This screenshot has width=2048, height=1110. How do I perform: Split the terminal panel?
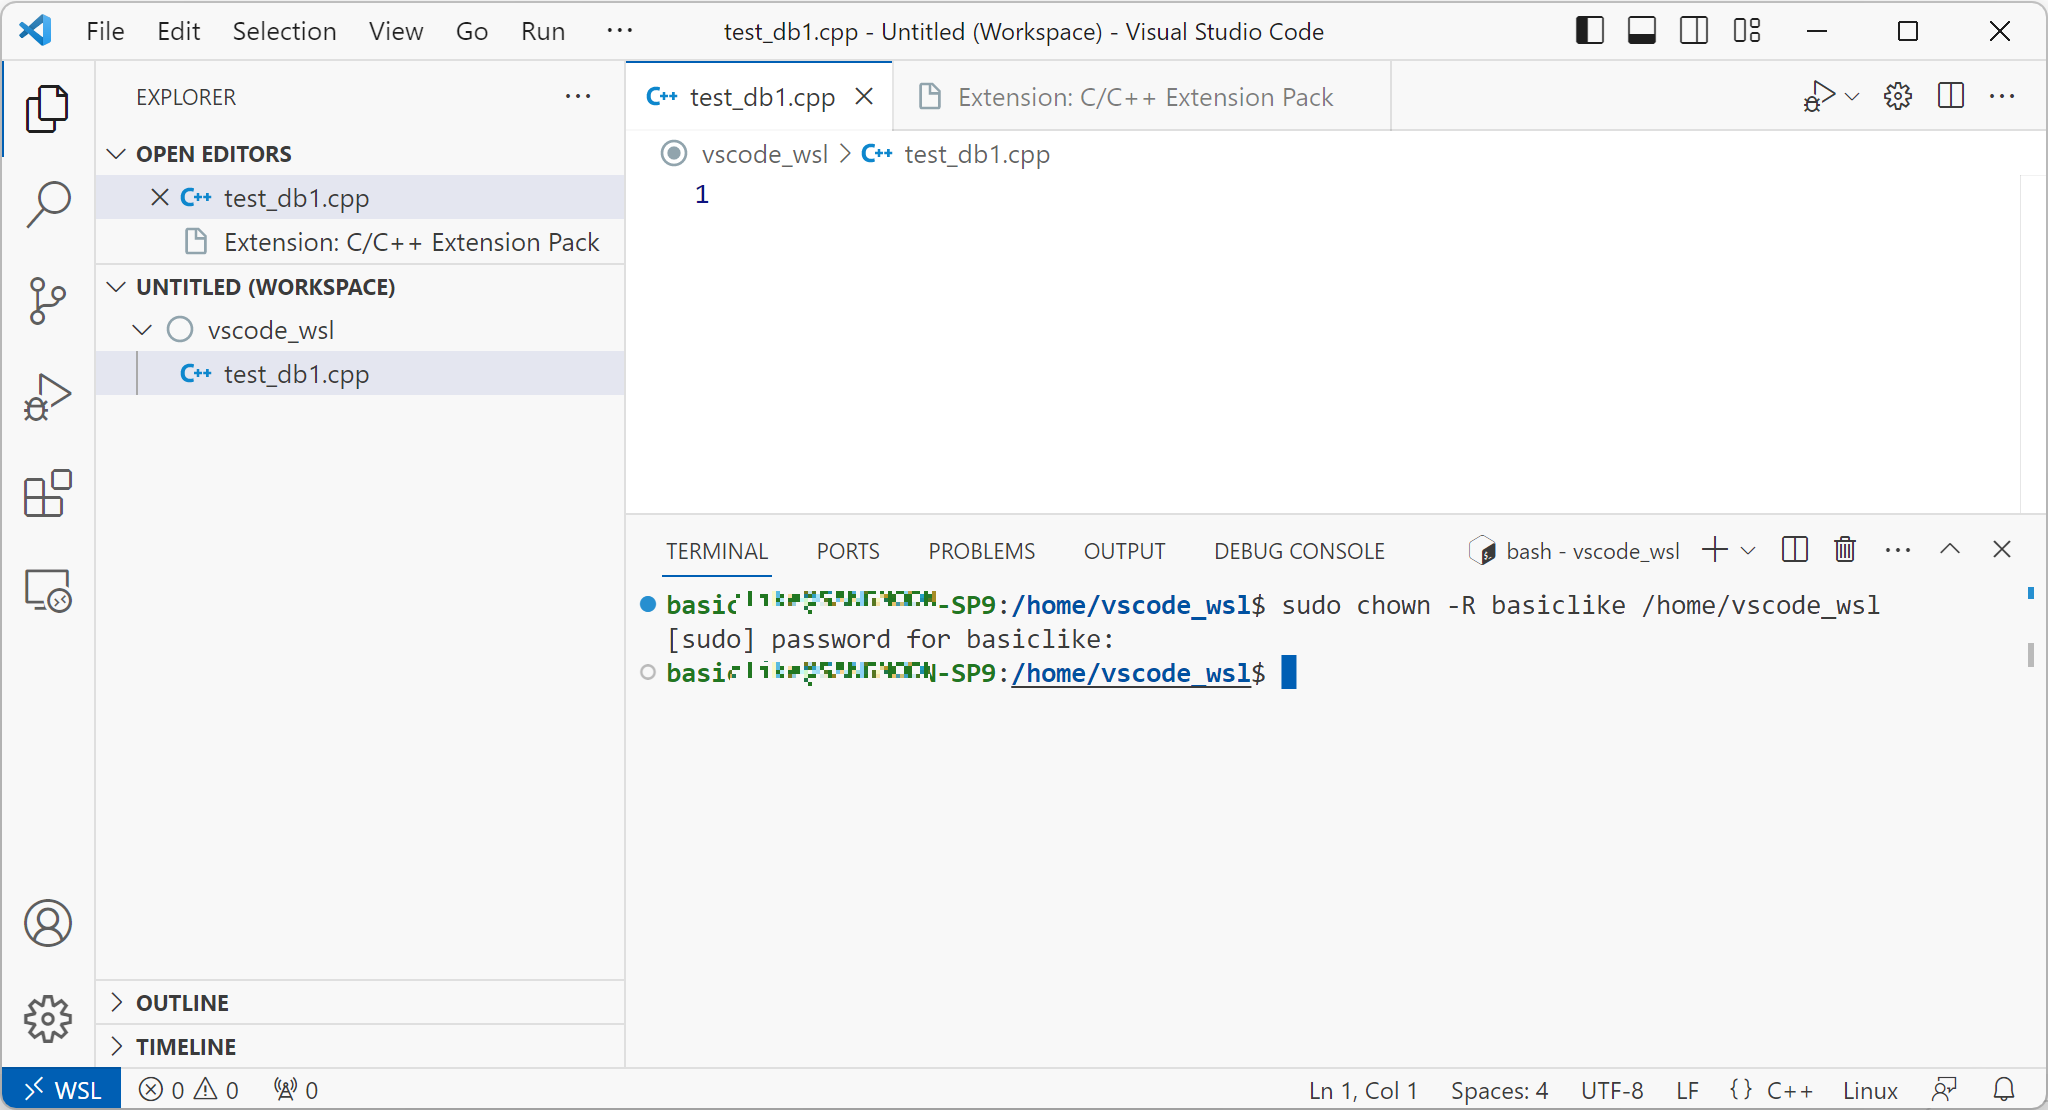point(1794,550)
